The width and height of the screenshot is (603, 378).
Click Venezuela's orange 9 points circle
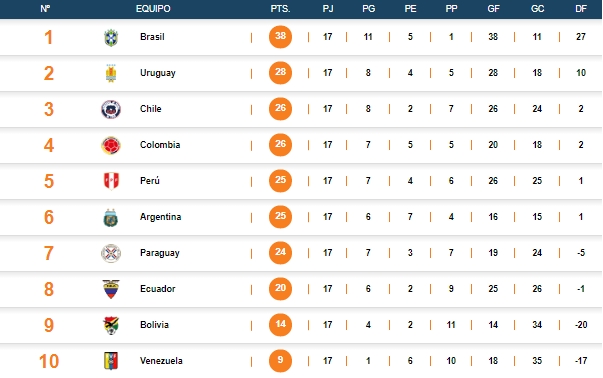(280, 361)
